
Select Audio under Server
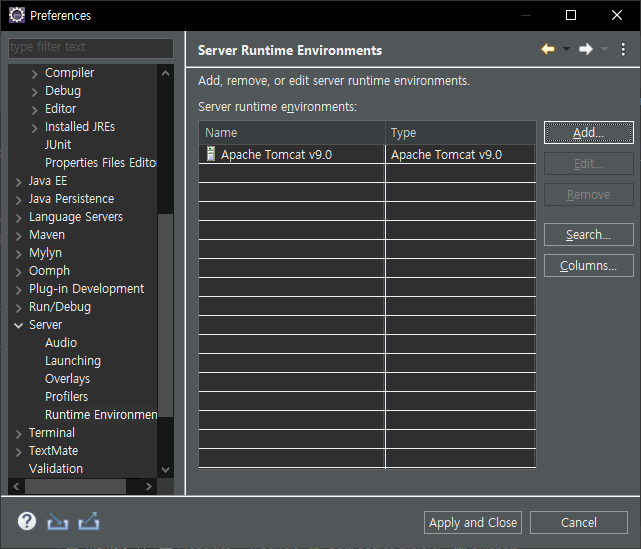(x=61, y=343)
